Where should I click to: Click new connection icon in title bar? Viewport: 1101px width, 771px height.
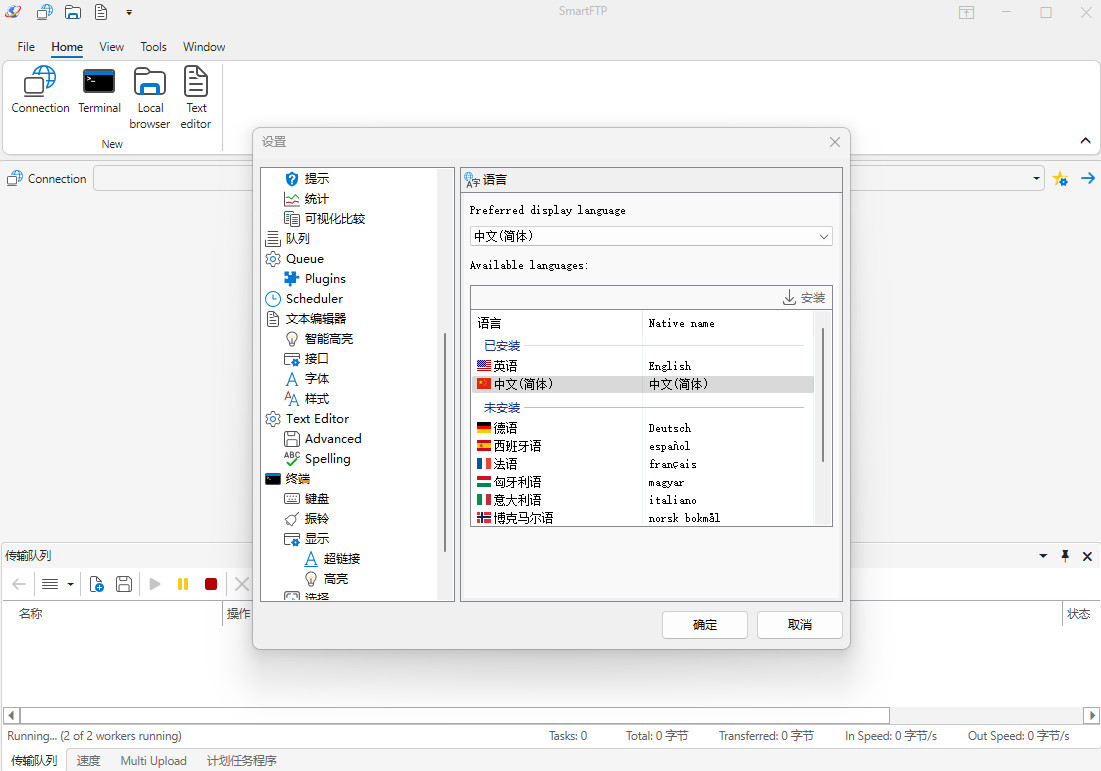(x=45, y=12)
